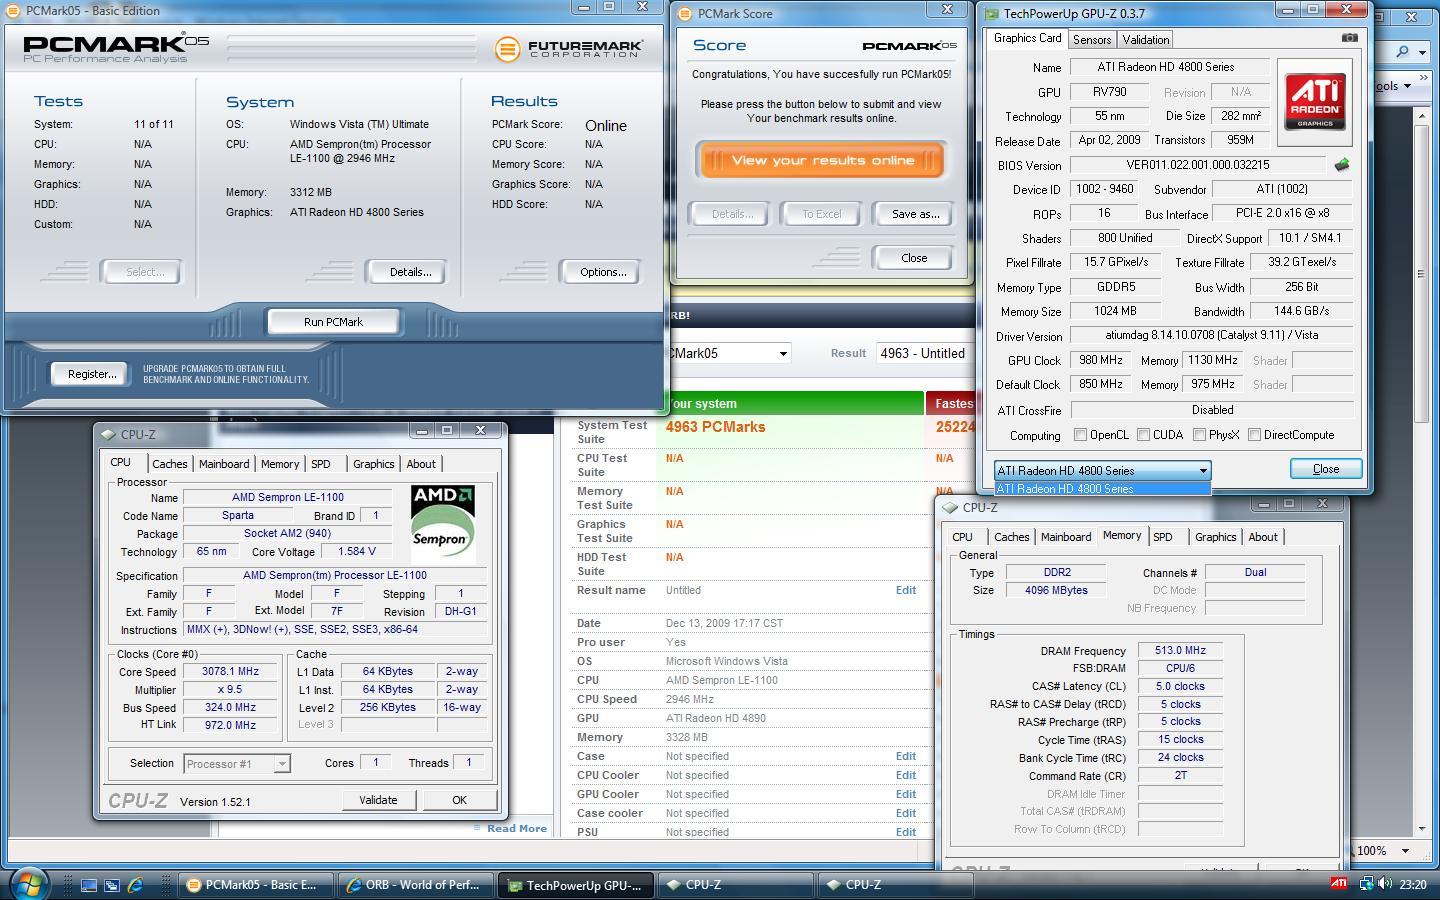Open SPD tab in CPU-tab CPU-Z window
The image size is (1440, 900).
(320, 464)
